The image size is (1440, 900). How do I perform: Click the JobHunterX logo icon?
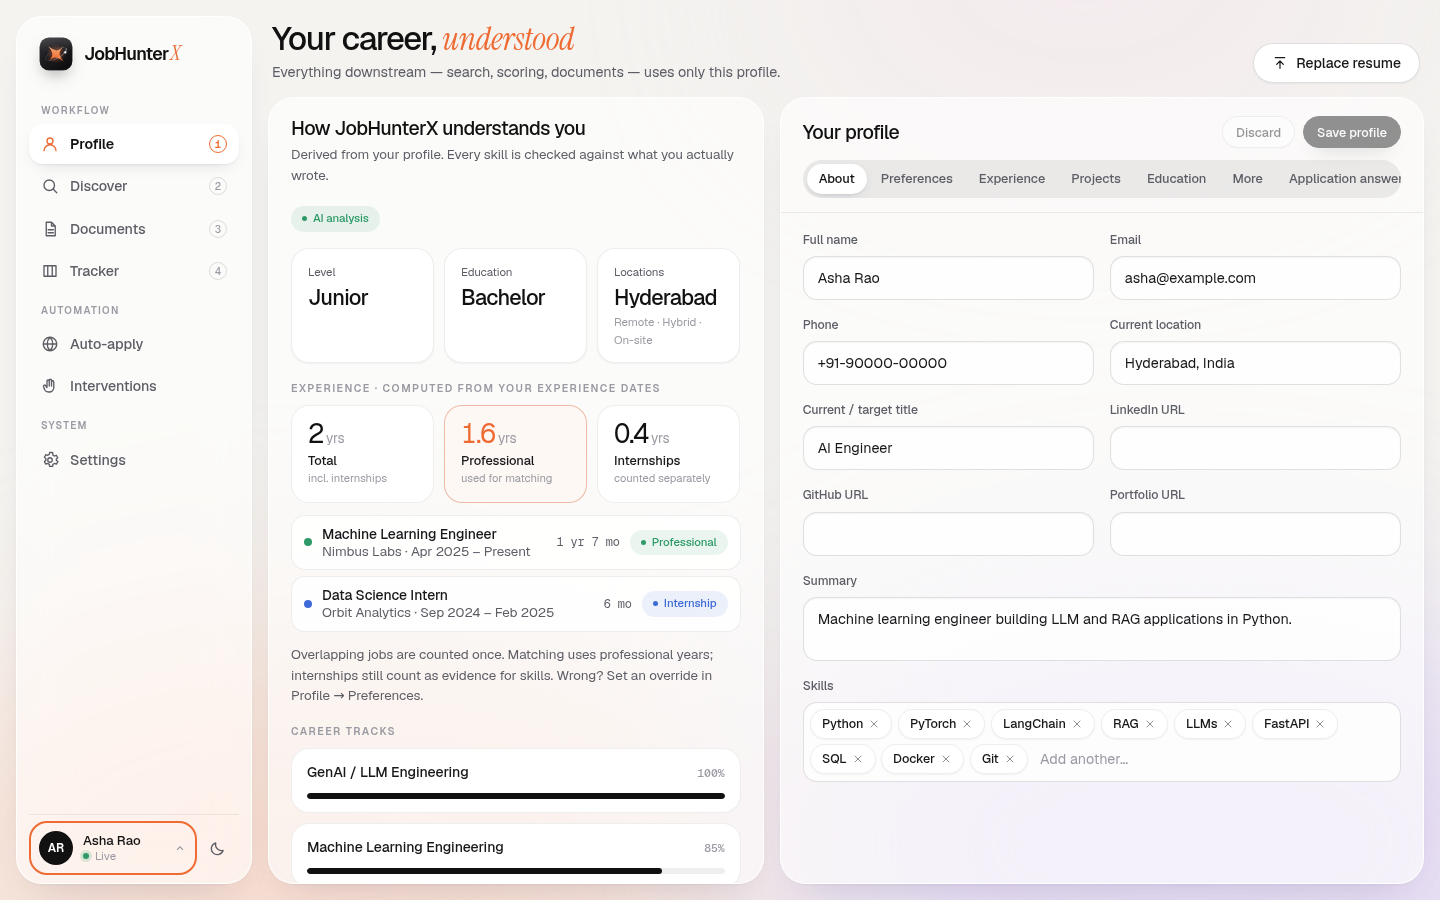[56, 54]
